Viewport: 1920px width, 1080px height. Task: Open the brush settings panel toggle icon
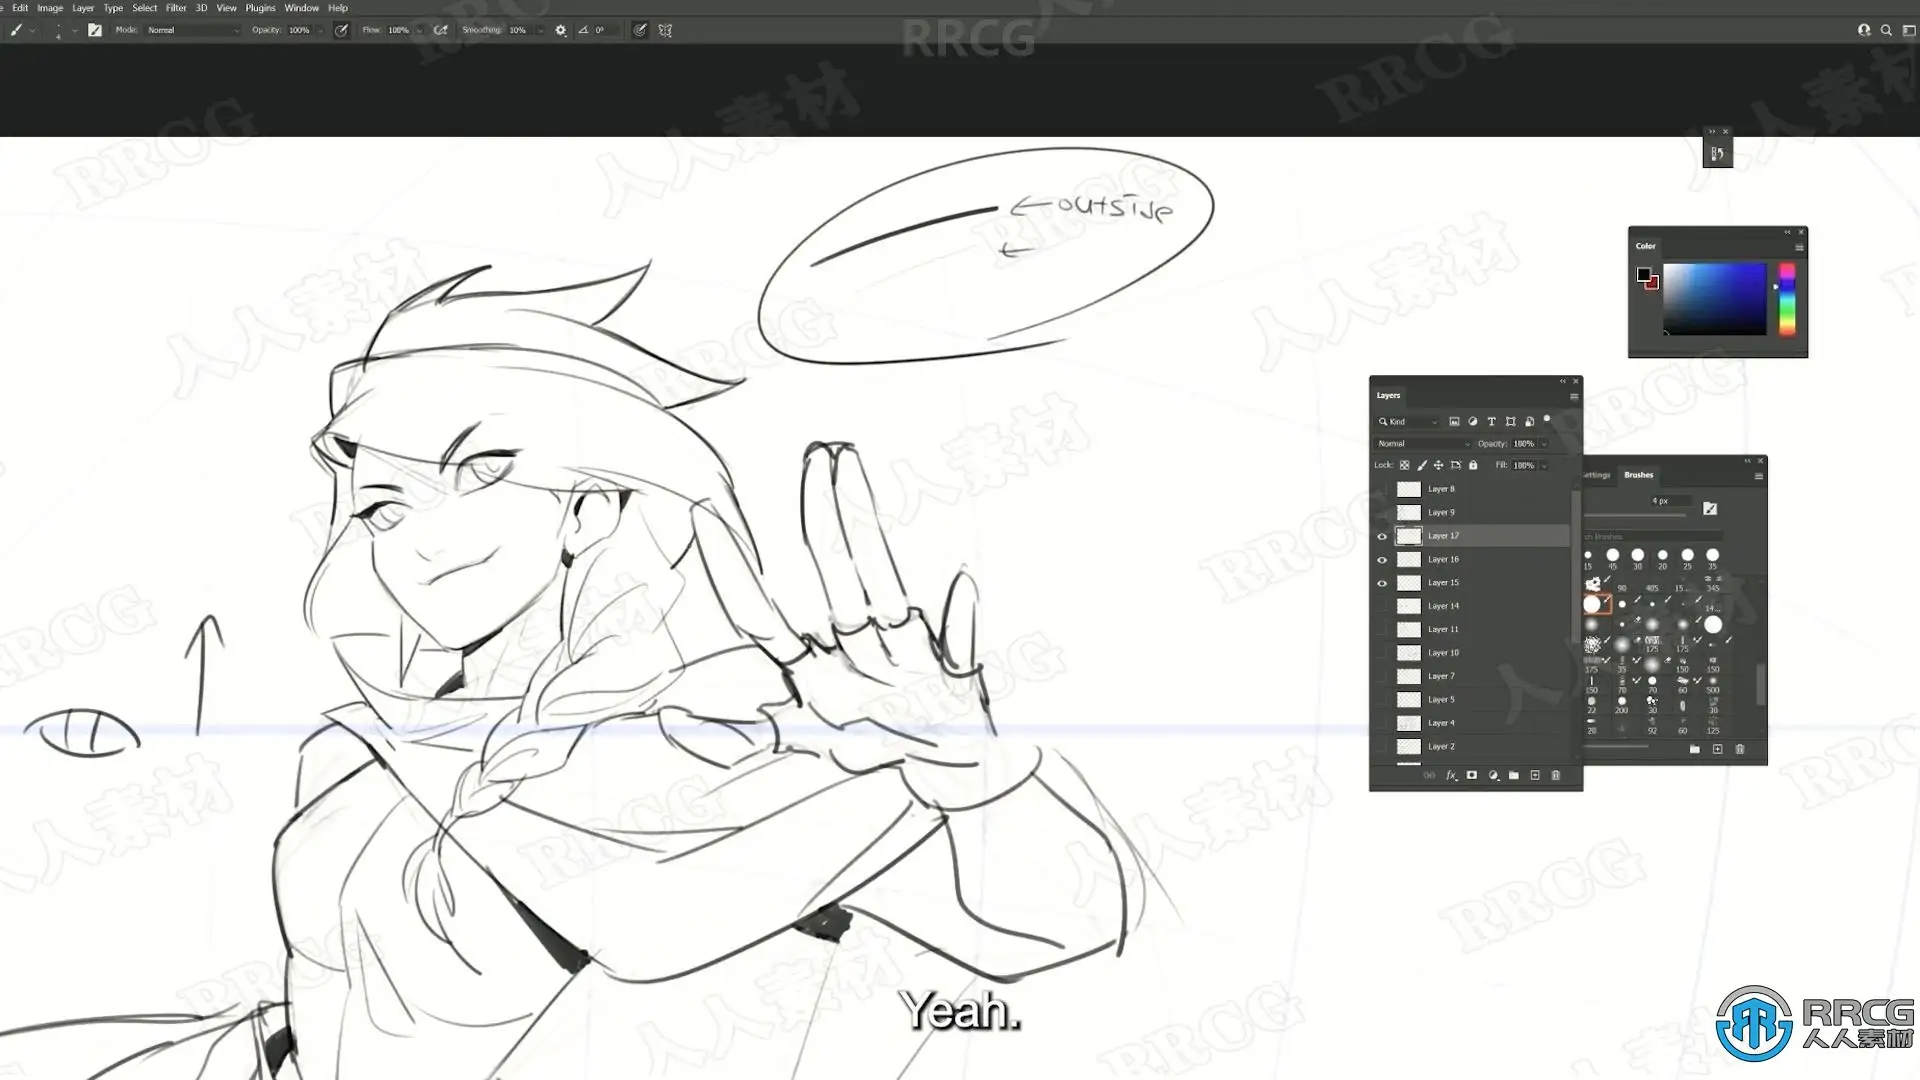click(95, 30)
